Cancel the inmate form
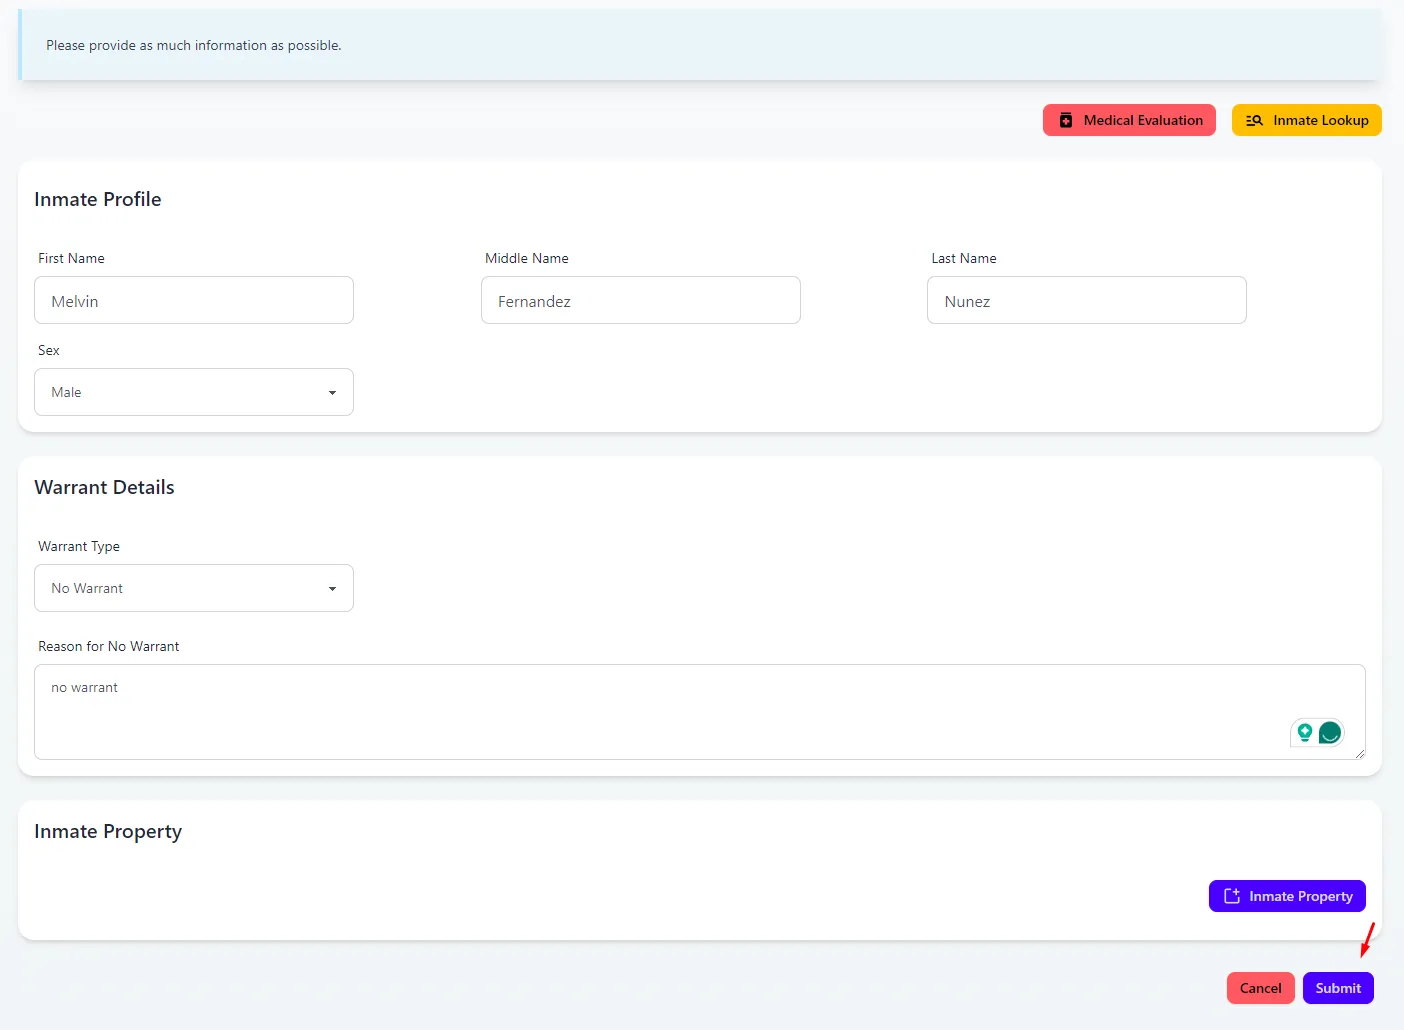1404x1030 pixels. coord(1260,988)
